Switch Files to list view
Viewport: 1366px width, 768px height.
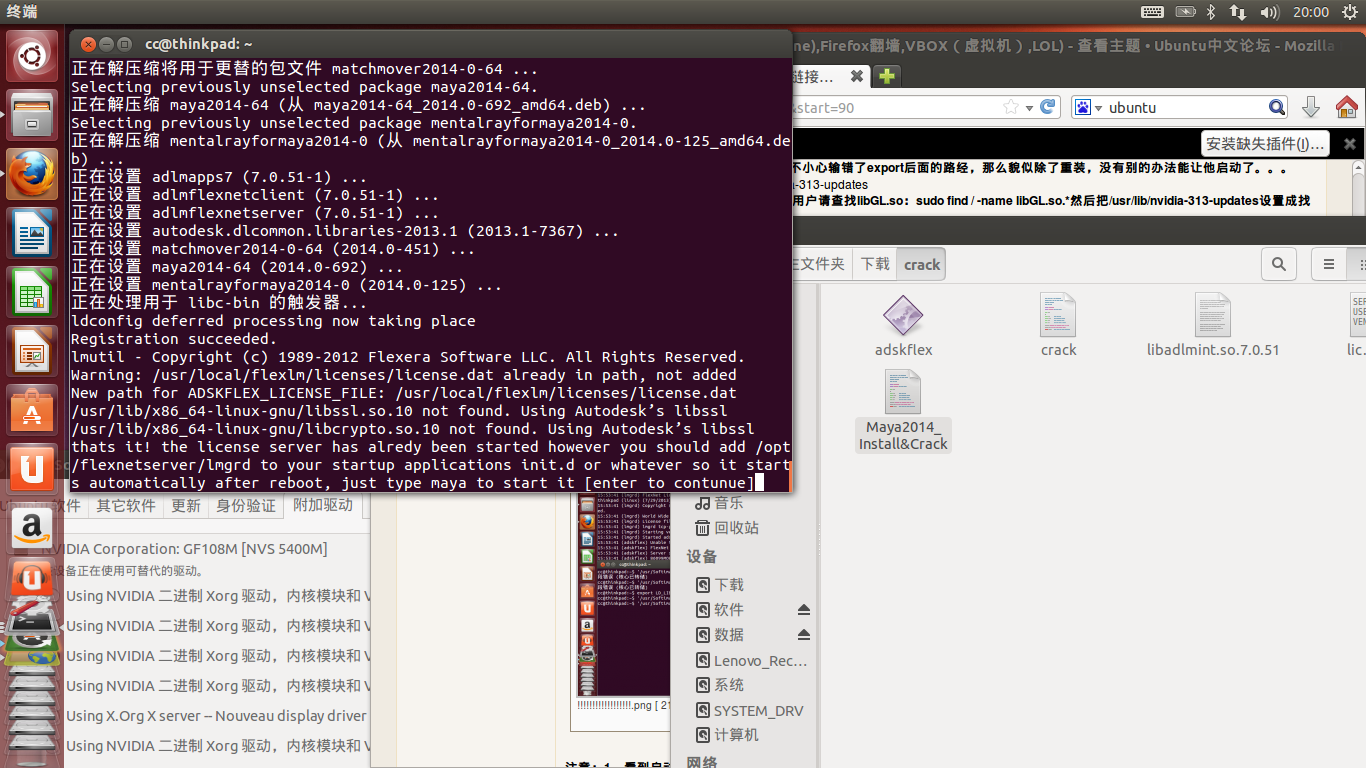tap(1329, 264)
